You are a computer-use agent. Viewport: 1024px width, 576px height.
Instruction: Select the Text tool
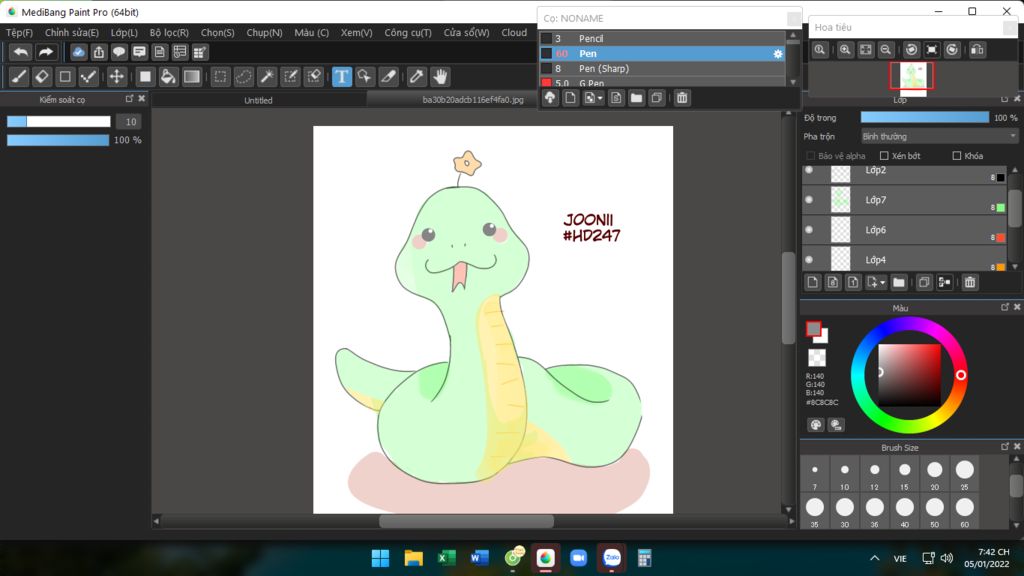tap(342, 77)
